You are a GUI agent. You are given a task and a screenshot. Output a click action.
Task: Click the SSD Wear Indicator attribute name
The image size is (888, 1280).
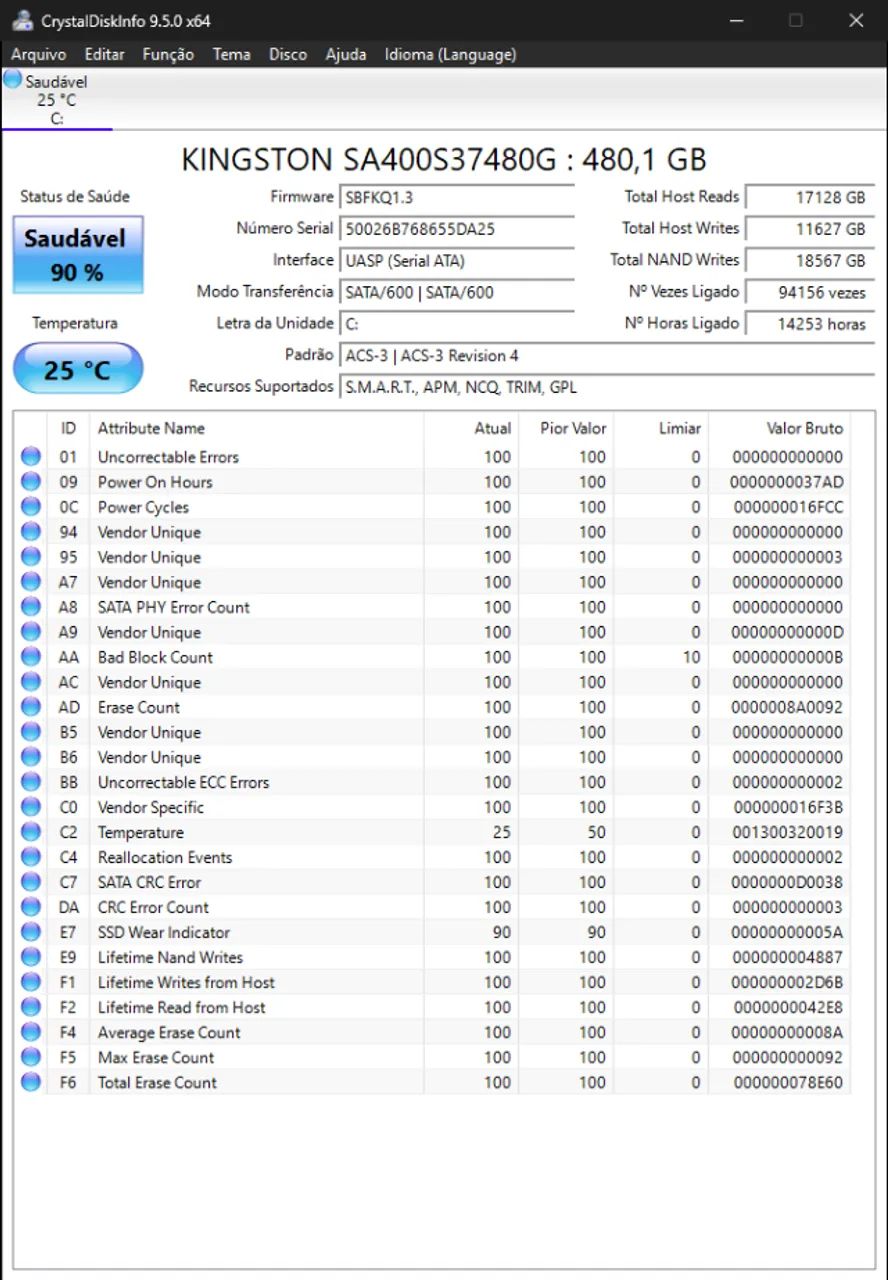164,932
